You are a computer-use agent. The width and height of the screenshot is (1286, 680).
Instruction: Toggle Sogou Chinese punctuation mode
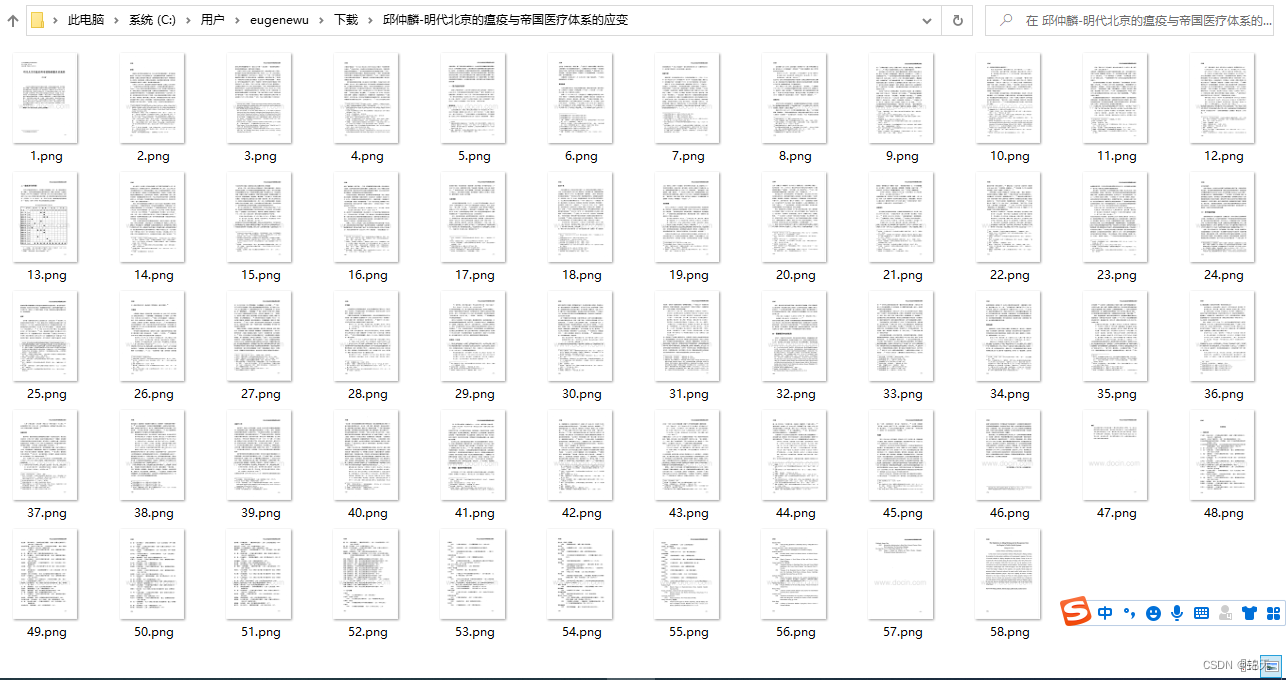[x=1129, y=613]
